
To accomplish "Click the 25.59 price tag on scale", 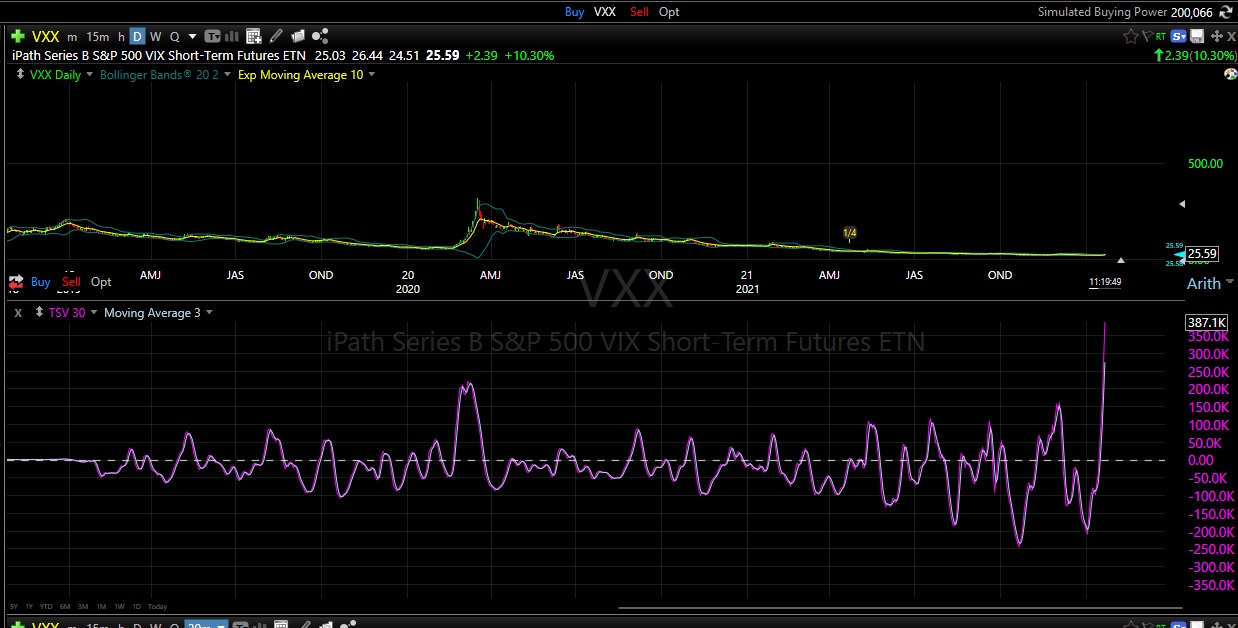I will [x=1203, y=253].
